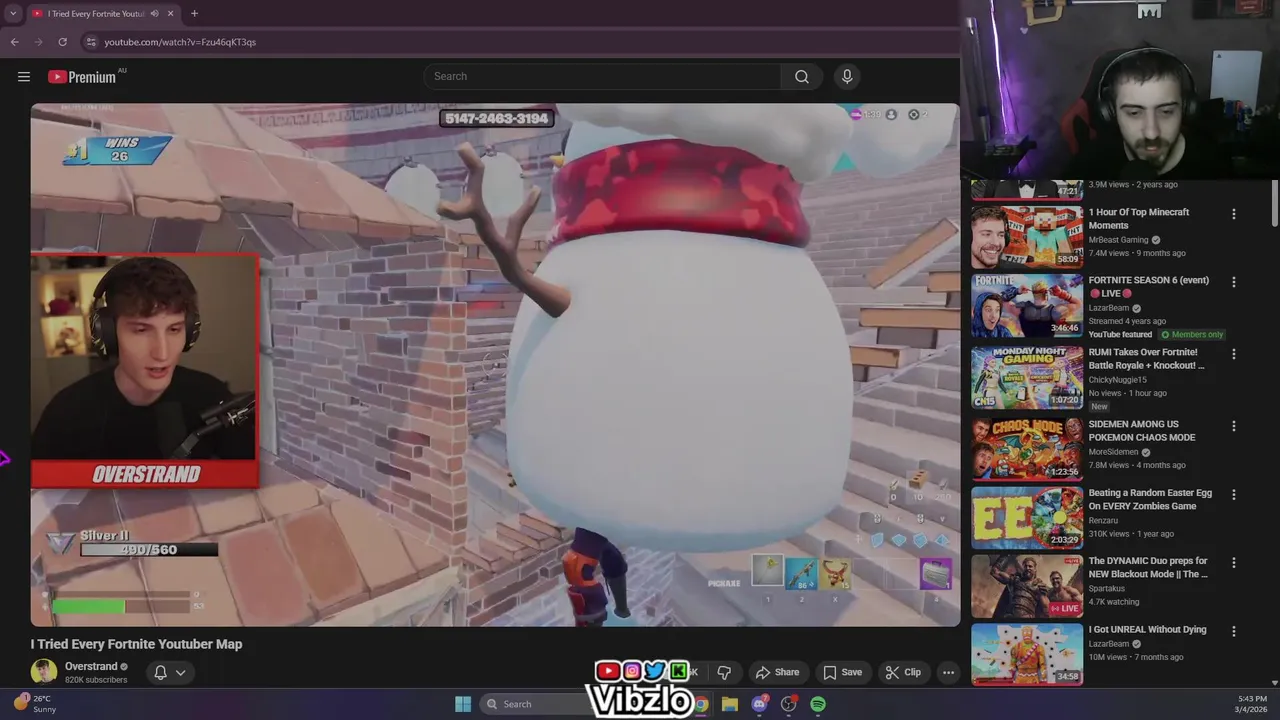Open options menu for FORTNITE SEASON 6 video
Screen dimensions: 1280x720
tap(1233, 282)
